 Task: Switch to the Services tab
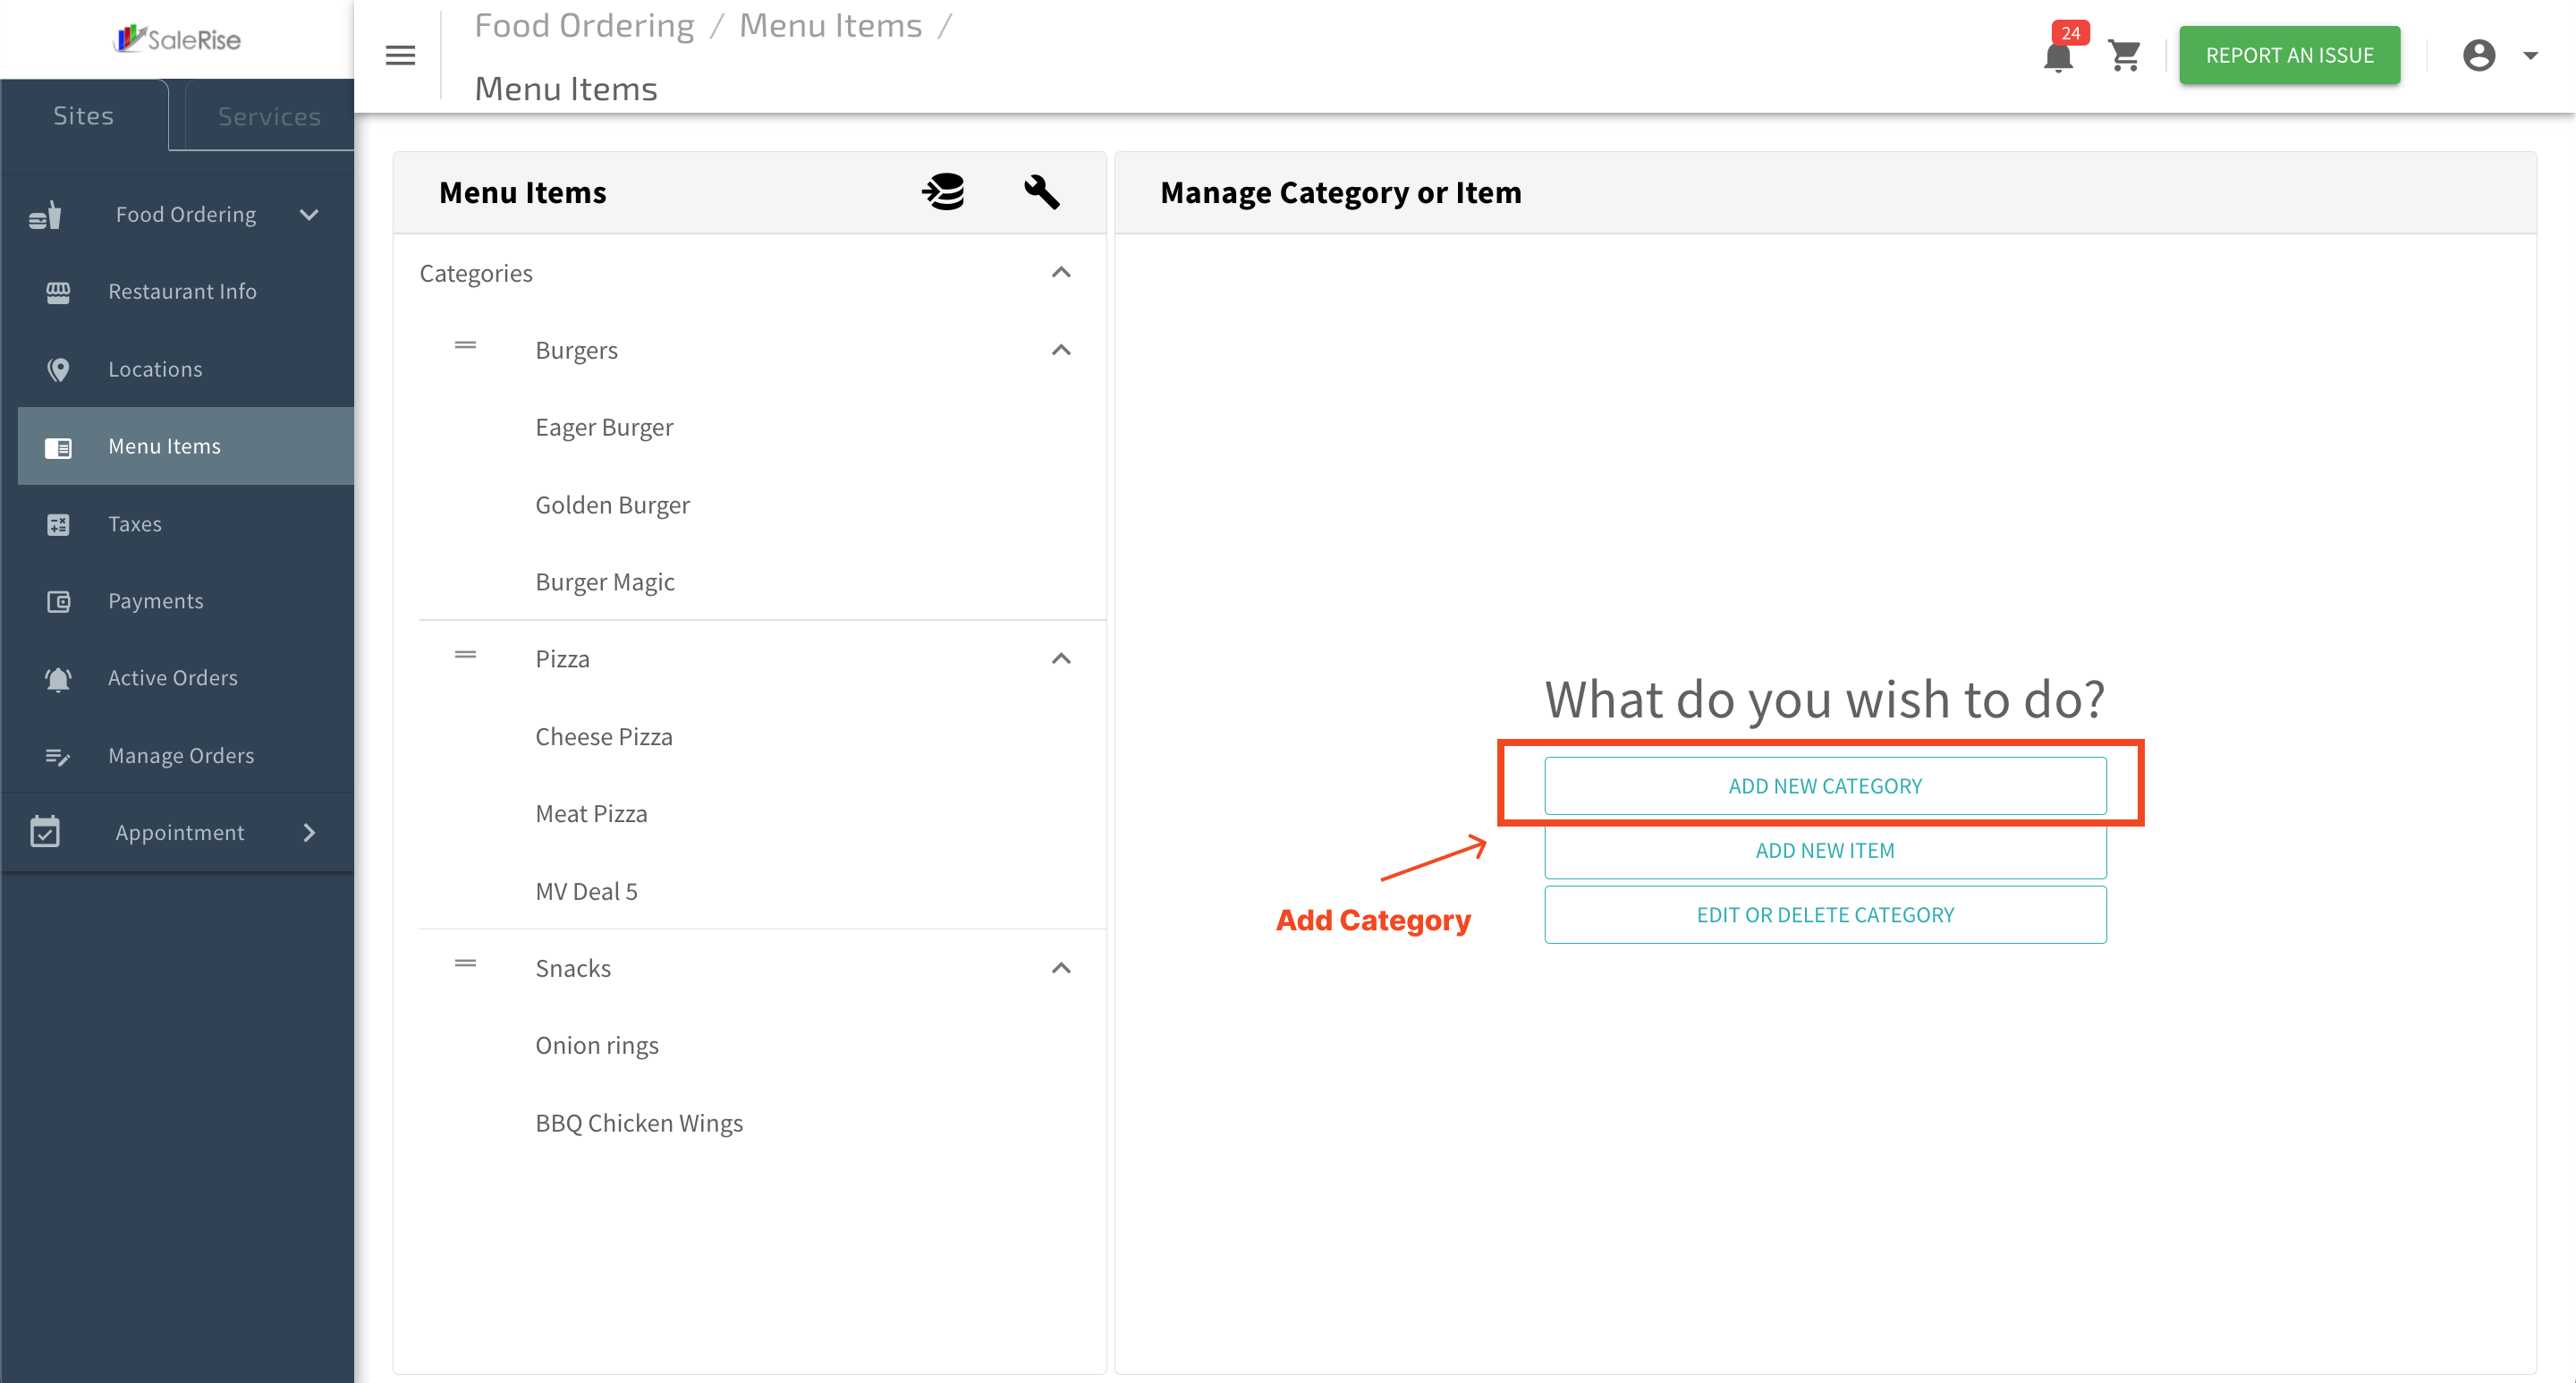click(x=269, y=117)
